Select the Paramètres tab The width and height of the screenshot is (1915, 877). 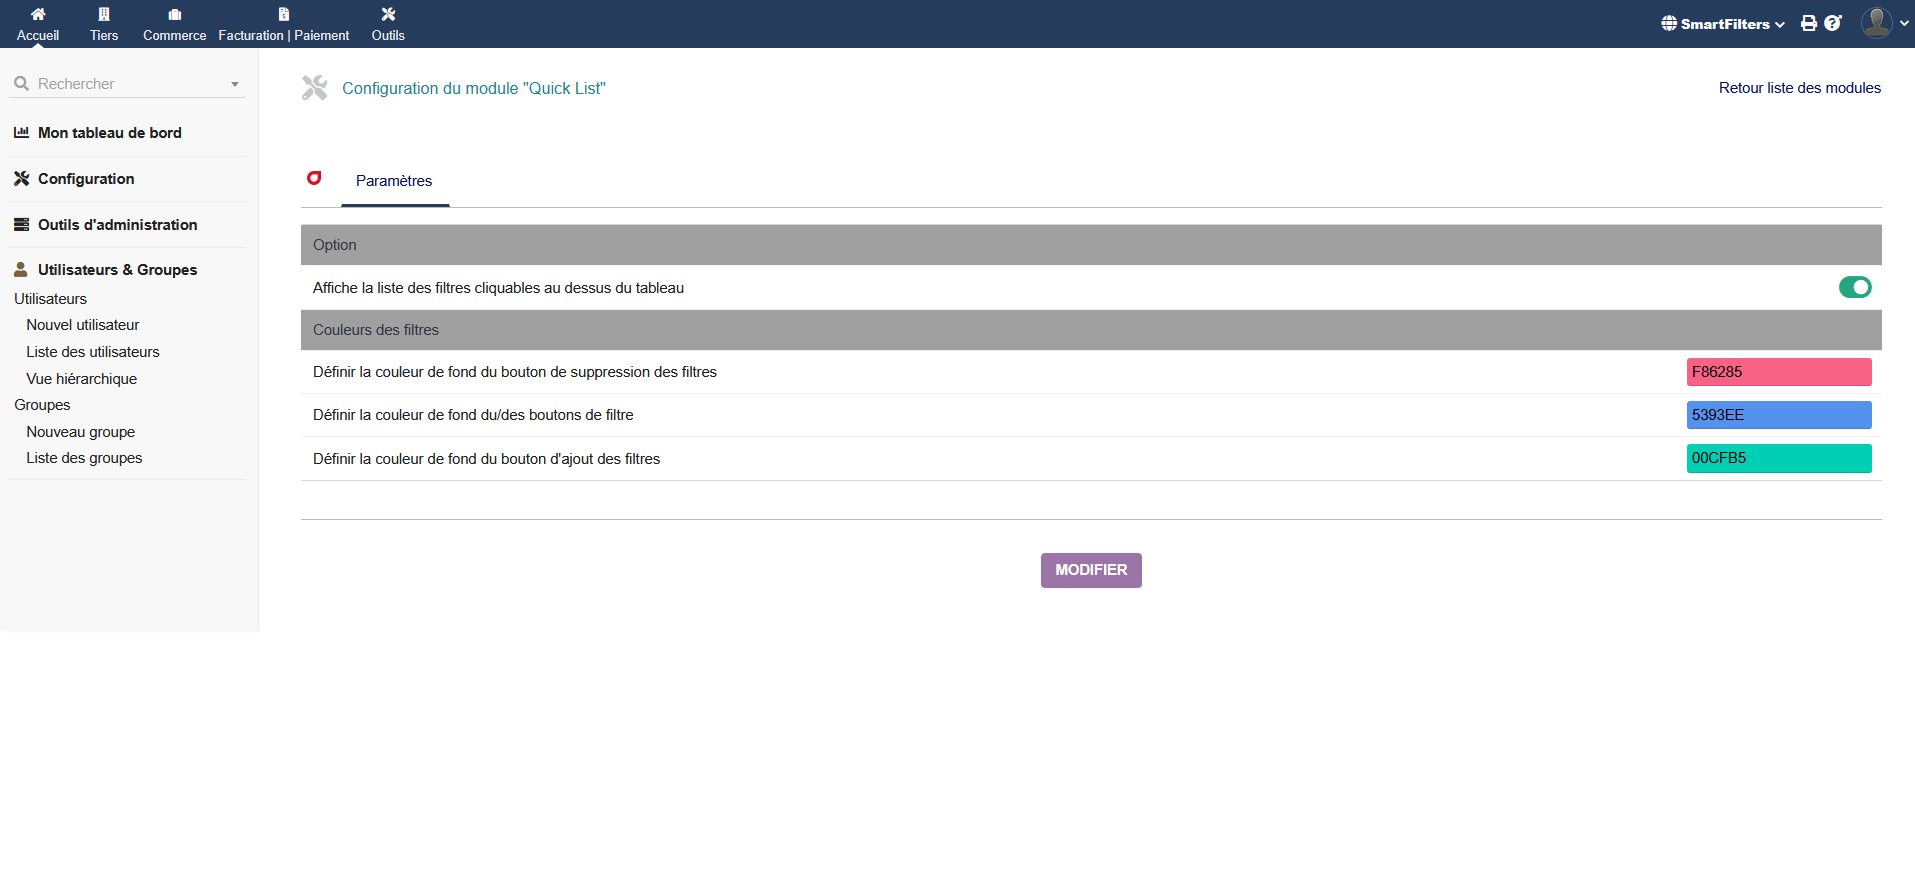pos(394,181)
